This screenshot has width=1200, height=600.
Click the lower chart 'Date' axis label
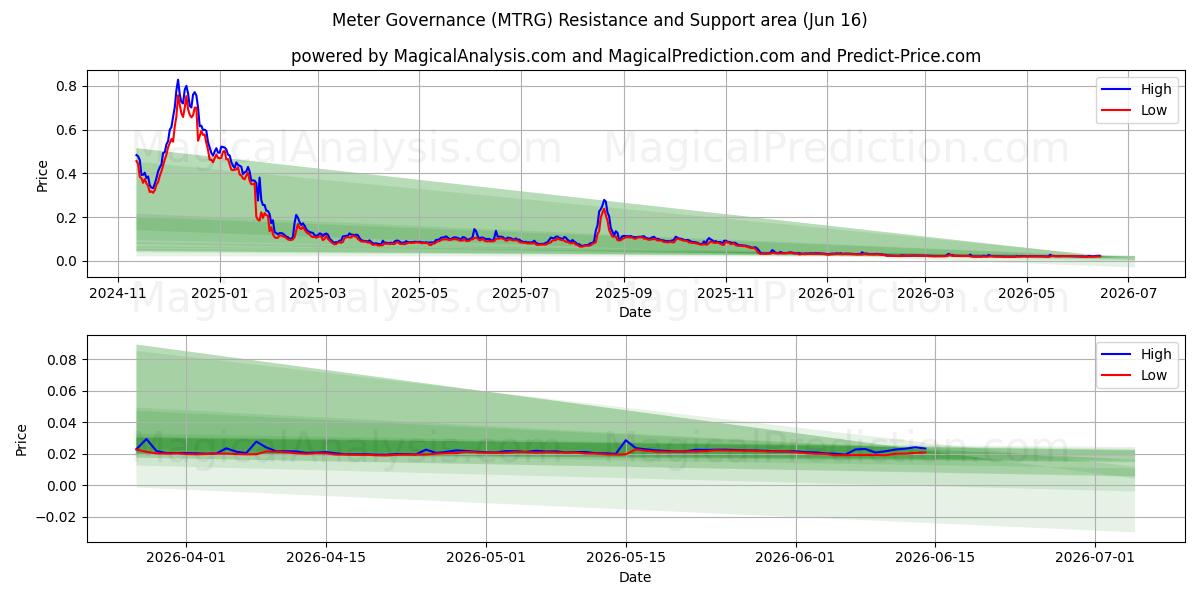point(635,577)
